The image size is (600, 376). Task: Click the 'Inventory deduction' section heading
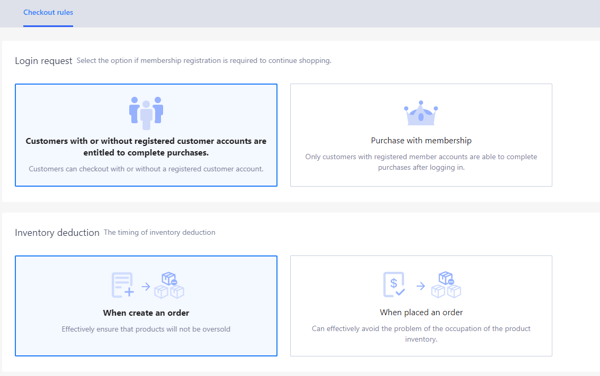(57, 233)
